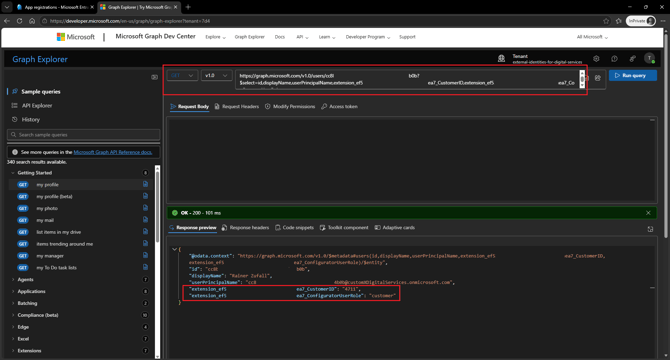Open docs icon for 'my profile (beta)' row
Image resolution: width=670 pixels, height=360 pixels.
point(145,196)
